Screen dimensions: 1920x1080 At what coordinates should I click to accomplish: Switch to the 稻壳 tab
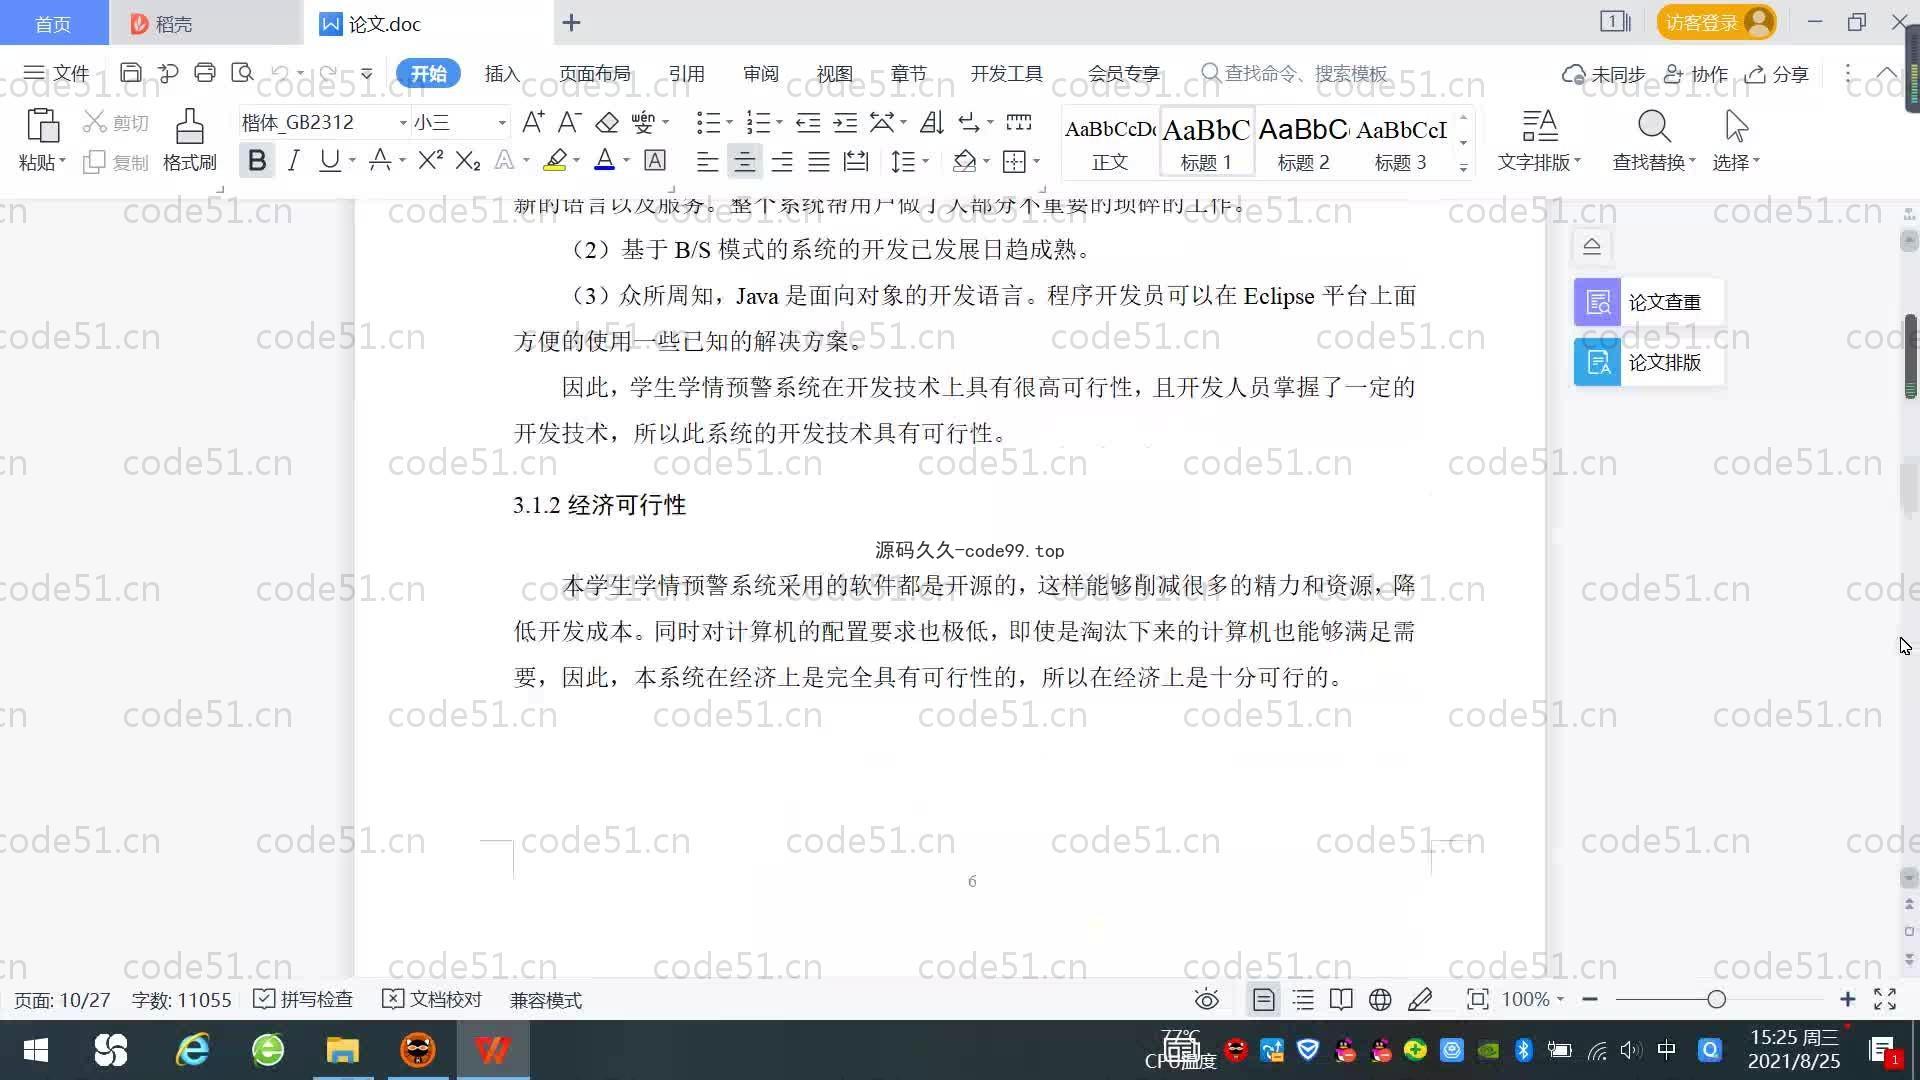205,23
